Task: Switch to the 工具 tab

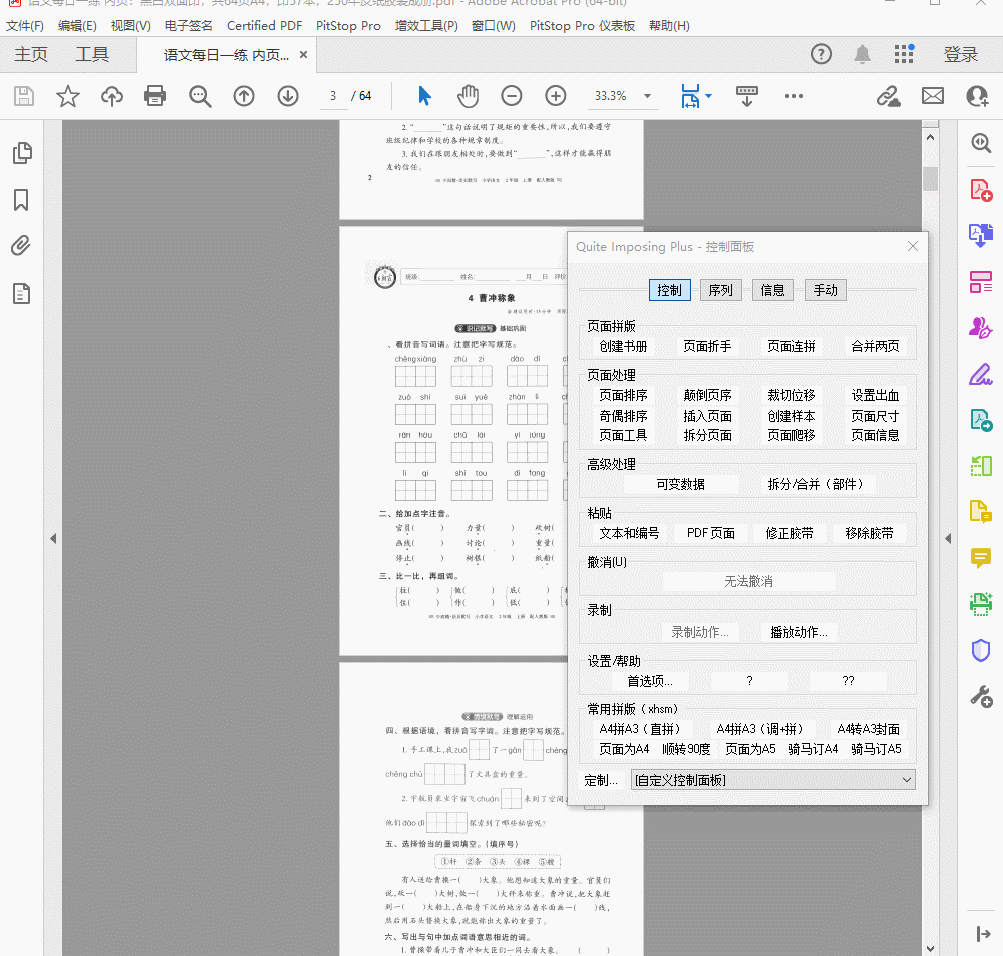Action: coord(92,54)
